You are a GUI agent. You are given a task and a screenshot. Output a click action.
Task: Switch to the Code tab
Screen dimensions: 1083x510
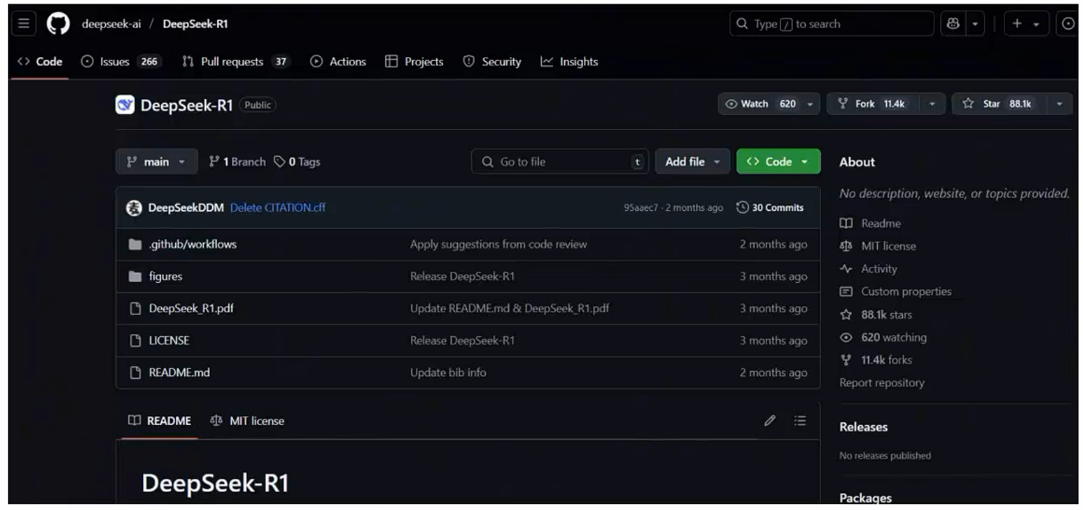click(40, 62)
